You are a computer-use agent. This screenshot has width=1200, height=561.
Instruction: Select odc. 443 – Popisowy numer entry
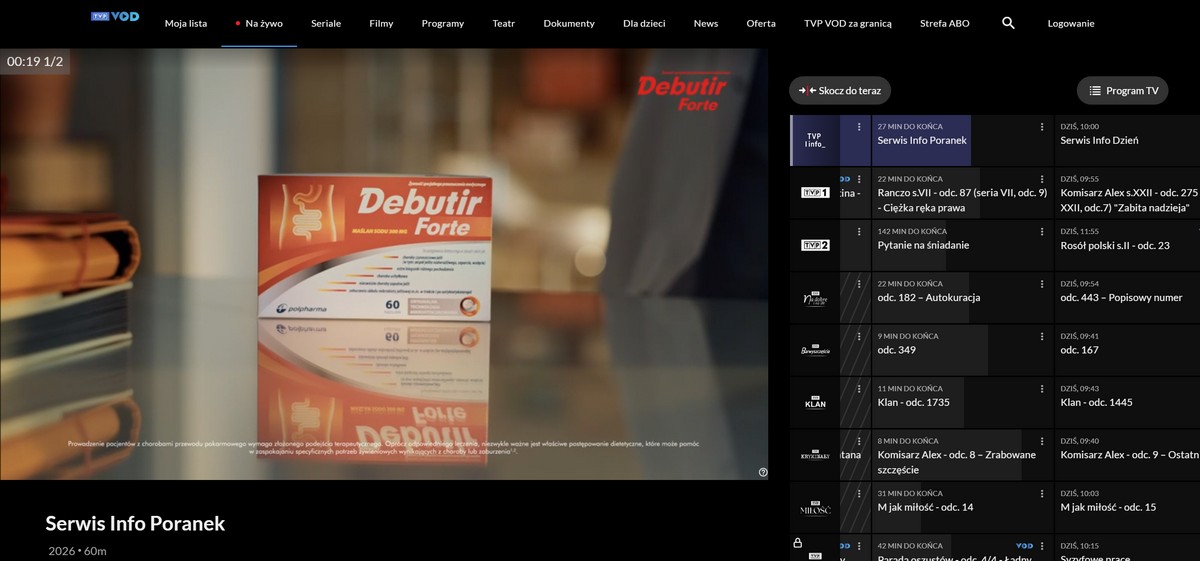pos(1128,298)
